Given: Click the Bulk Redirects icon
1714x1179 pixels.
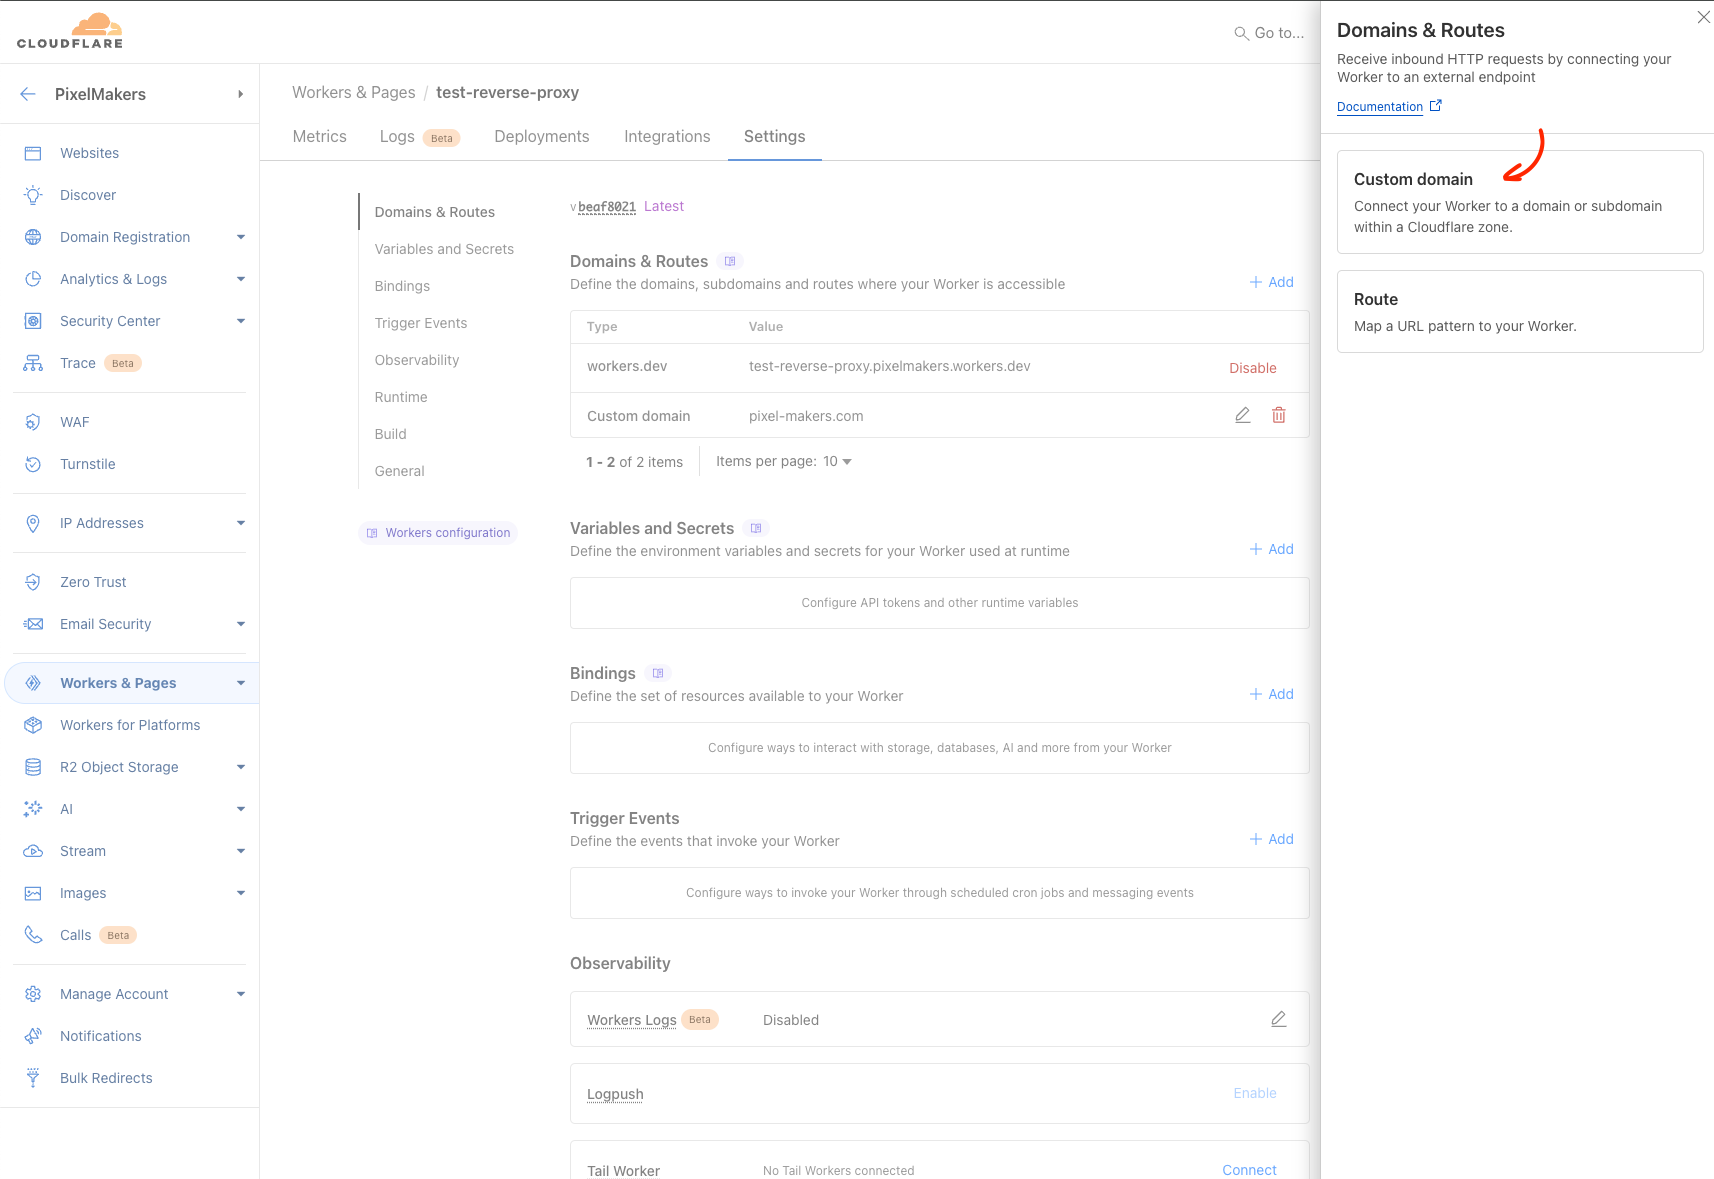Looking at the screenshot, I should point(33,1078).
